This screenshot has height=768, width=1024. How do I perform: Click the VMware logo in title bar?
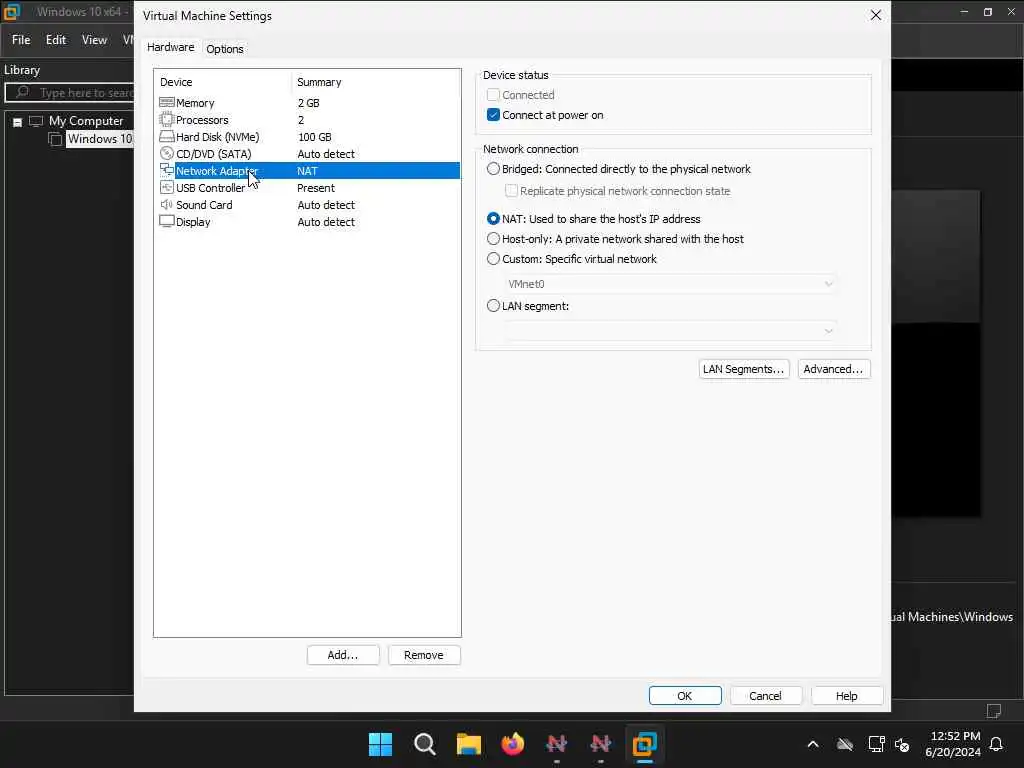pyautogui.click(x=12, y=12)
